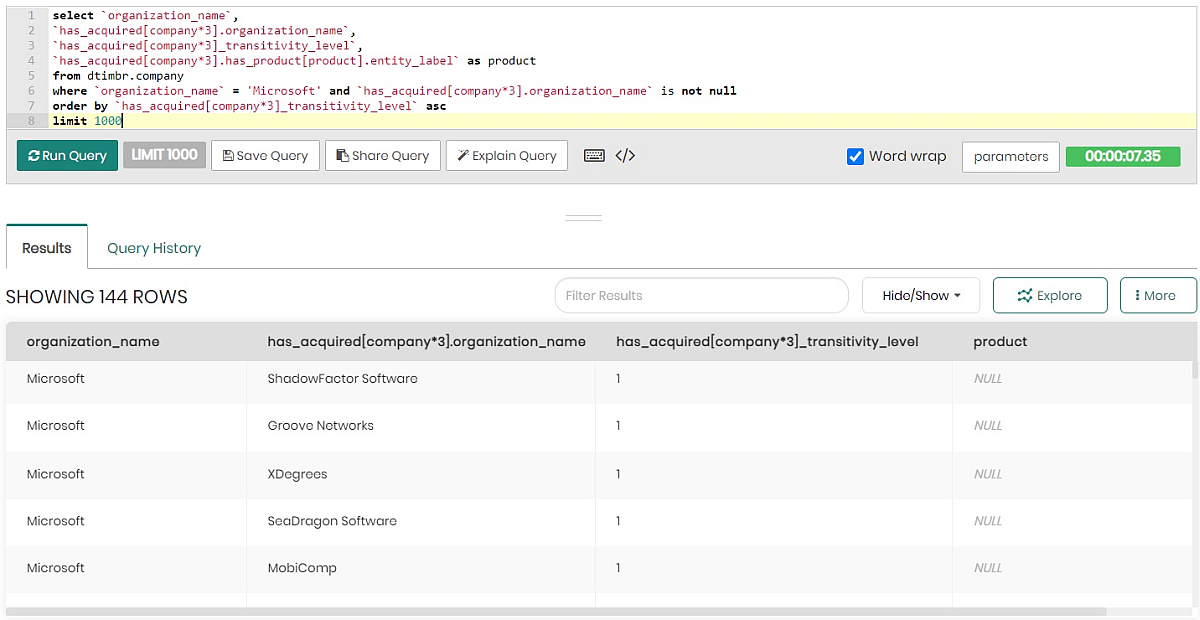Screen dimensions: 1200x620
Task: Click the panel splitter handle between editor and results
Action: pos(583,217)
